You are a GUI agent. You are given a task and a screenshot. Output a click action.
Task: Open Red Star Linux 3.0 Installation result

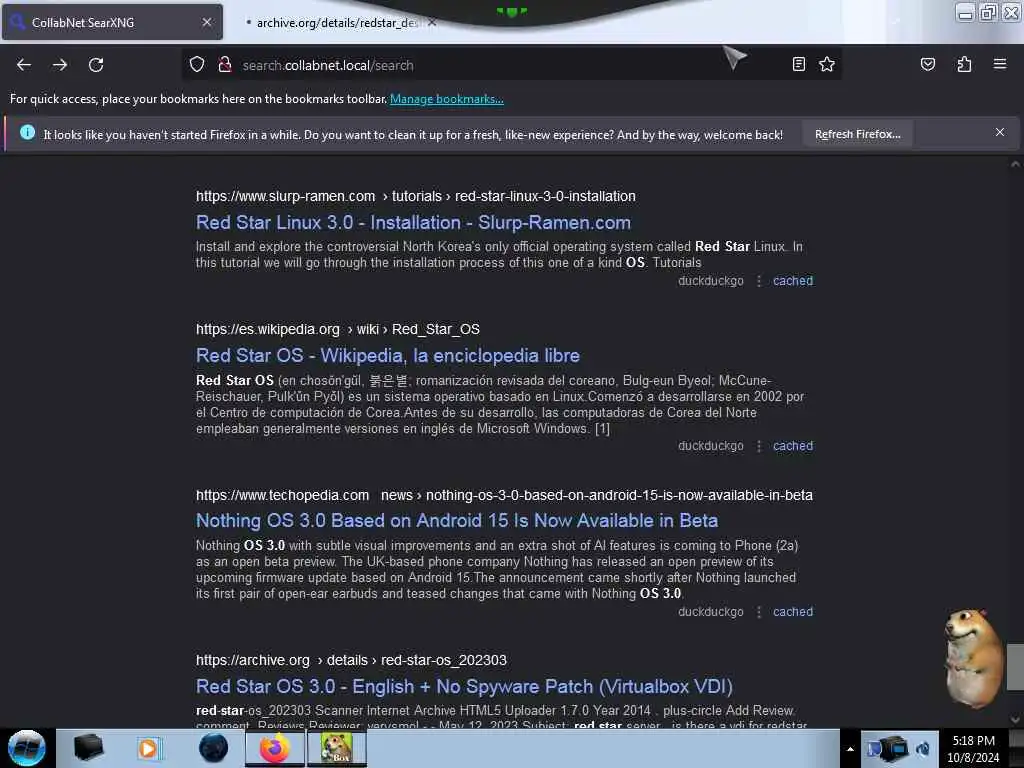(x=413, y=223)
